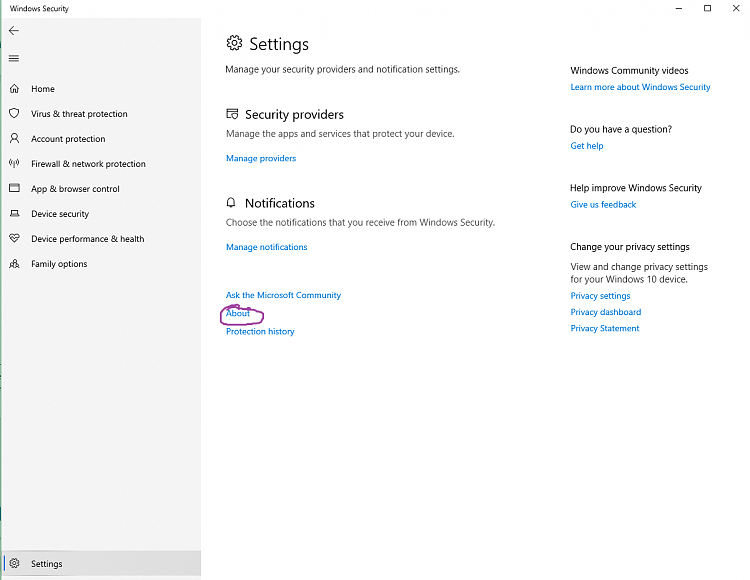
Task: Select Family options in sidebar
Action: click(59, 264)
